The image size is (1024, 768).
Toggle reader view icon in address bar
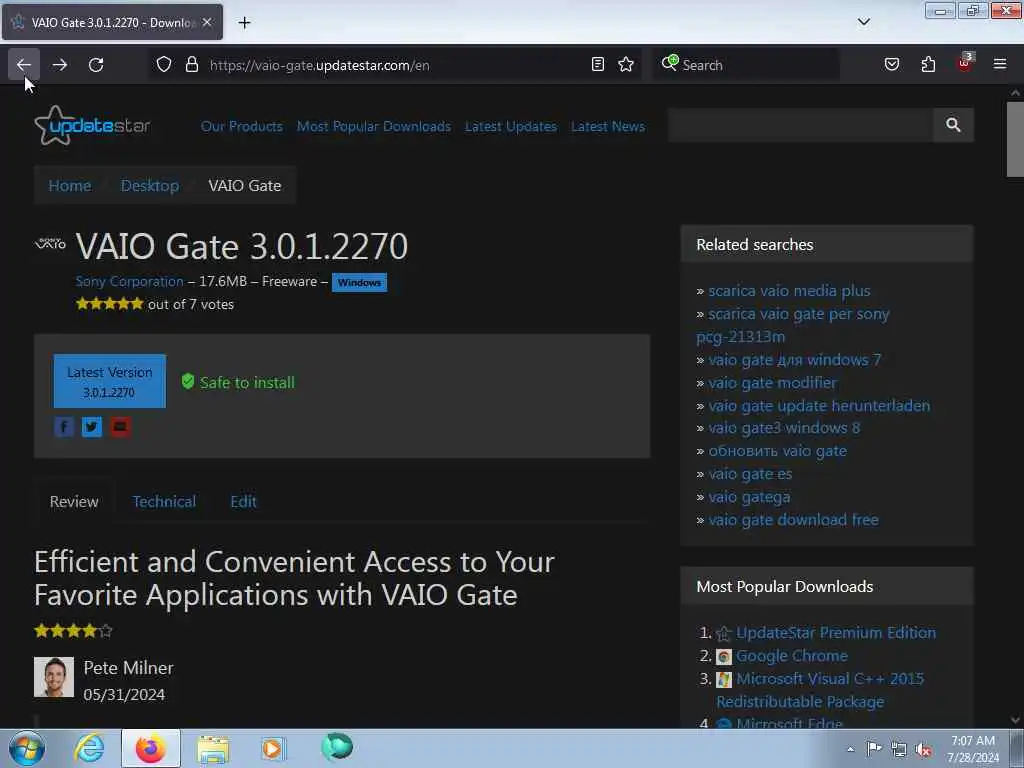(598, 64)
